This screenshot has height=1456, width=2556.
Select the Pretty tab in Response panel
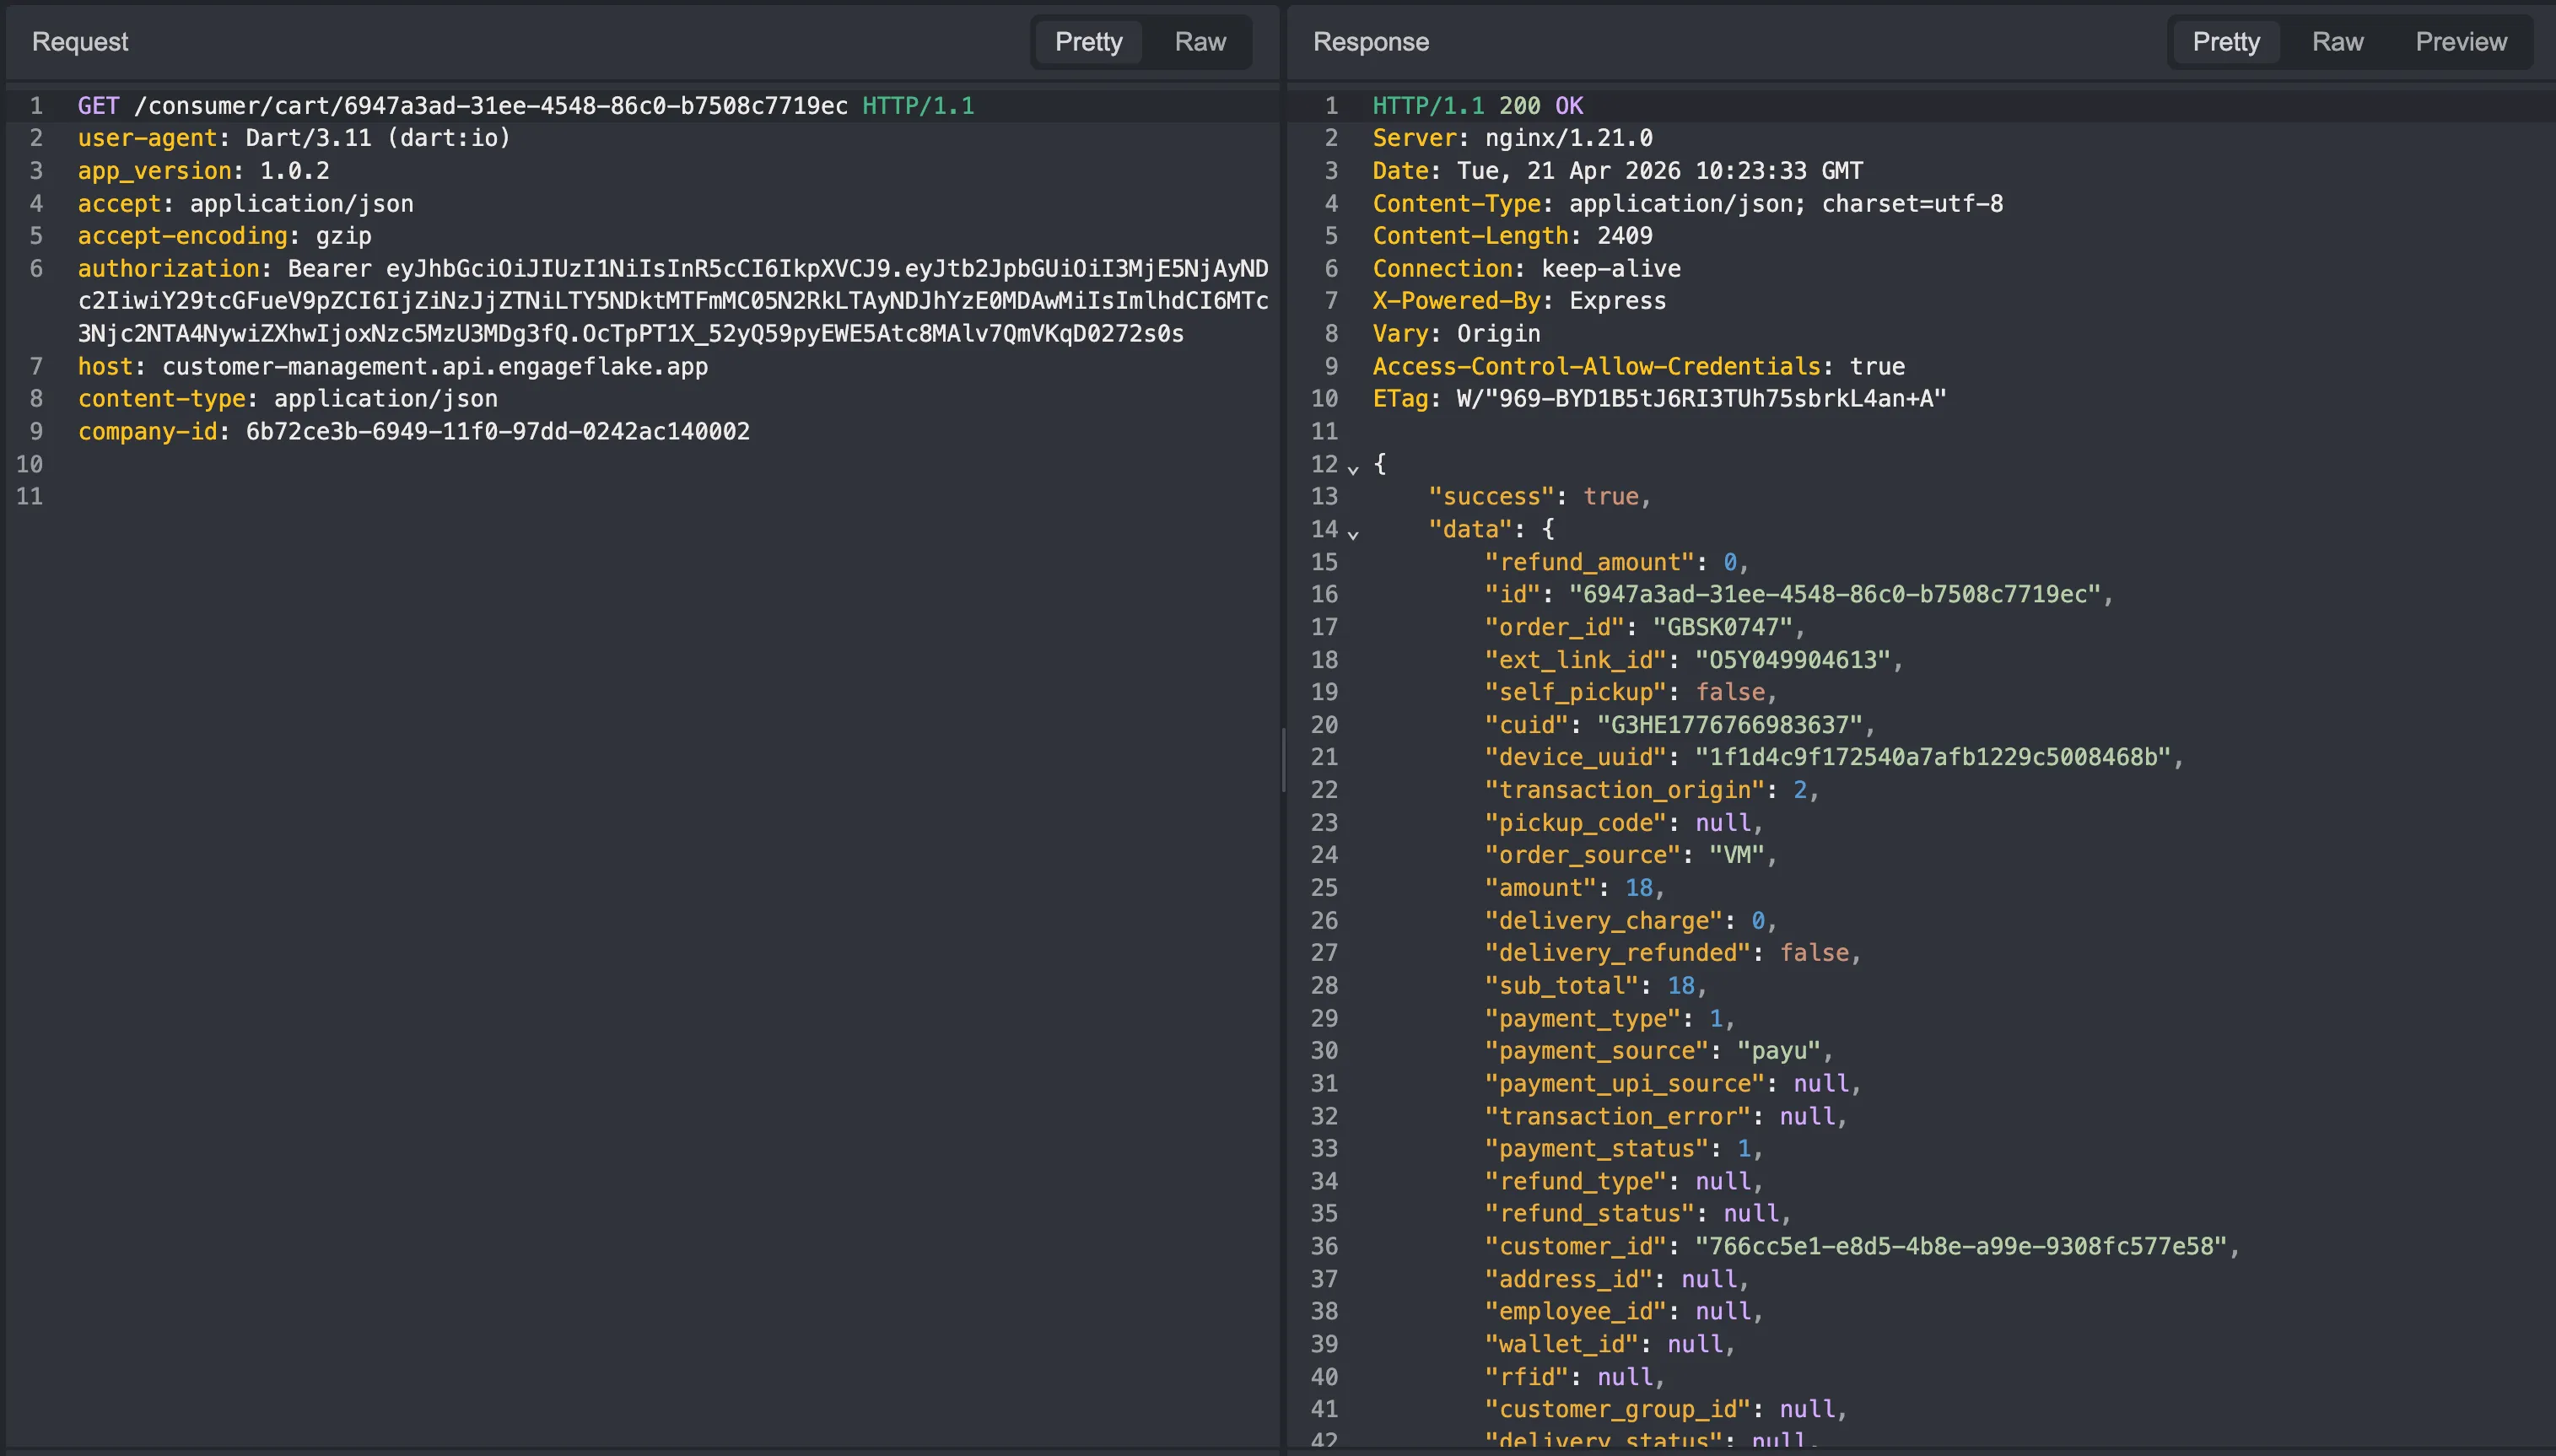pos(2225,42)
